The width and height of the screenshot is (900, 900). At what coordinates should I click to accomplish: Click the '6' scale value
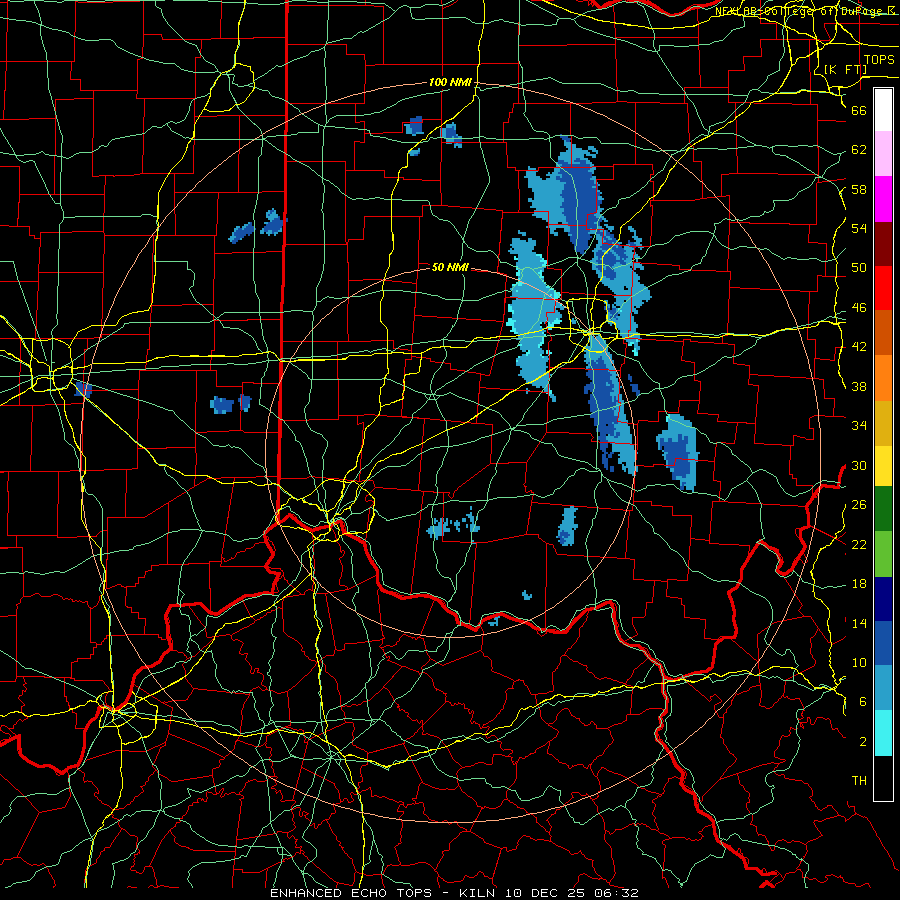[x=863, y=702]
